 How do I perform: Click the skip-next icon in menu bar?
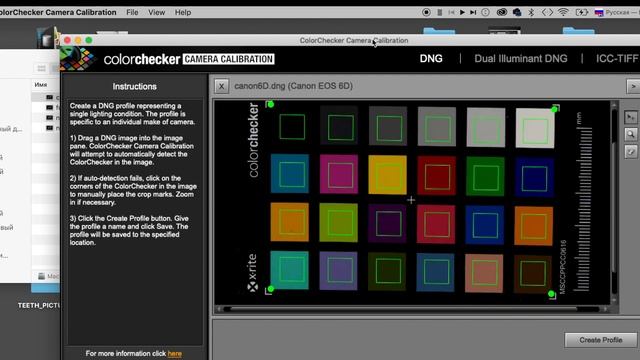point(473,12)
